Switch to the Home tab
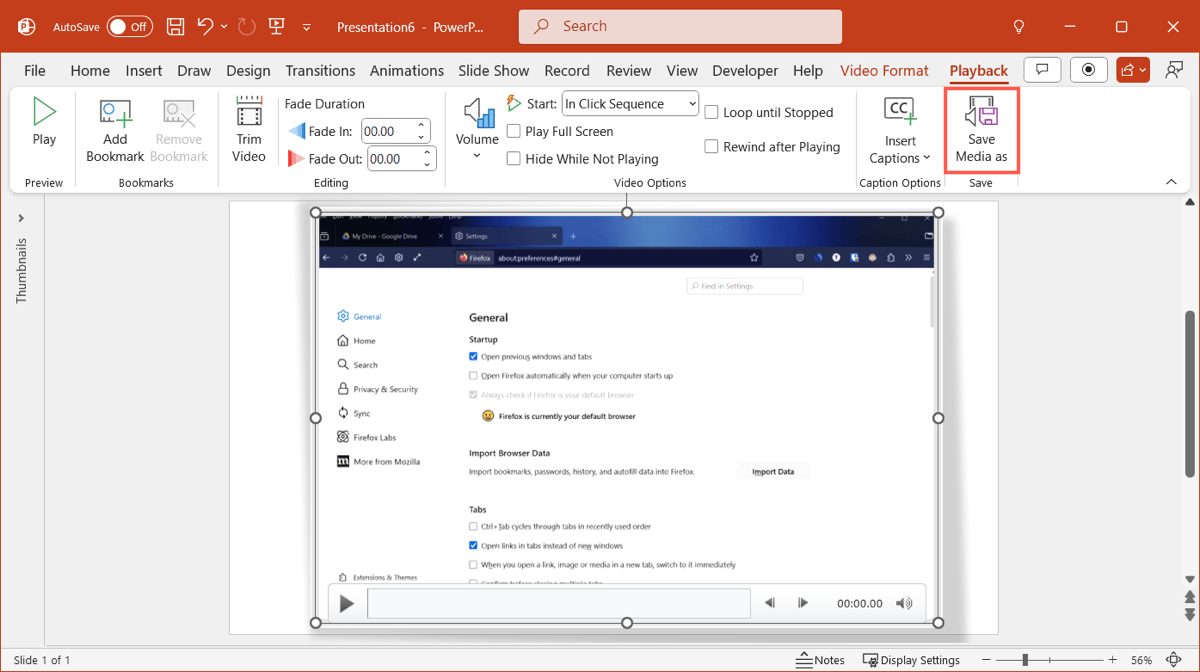The image size is (1200, 672). [90, 70]
